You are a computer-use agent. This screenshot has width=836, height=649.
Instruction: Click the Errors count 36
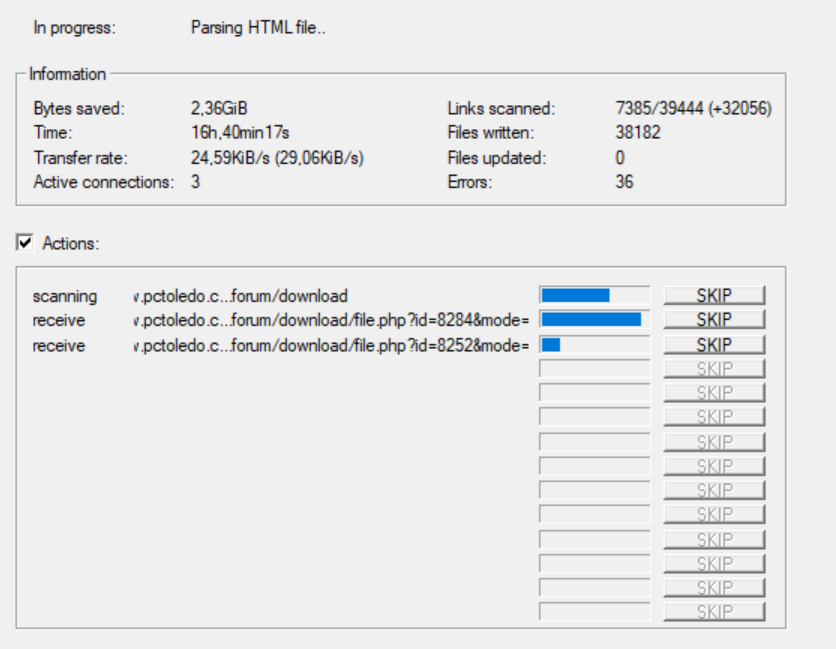(x=625, y=182)
